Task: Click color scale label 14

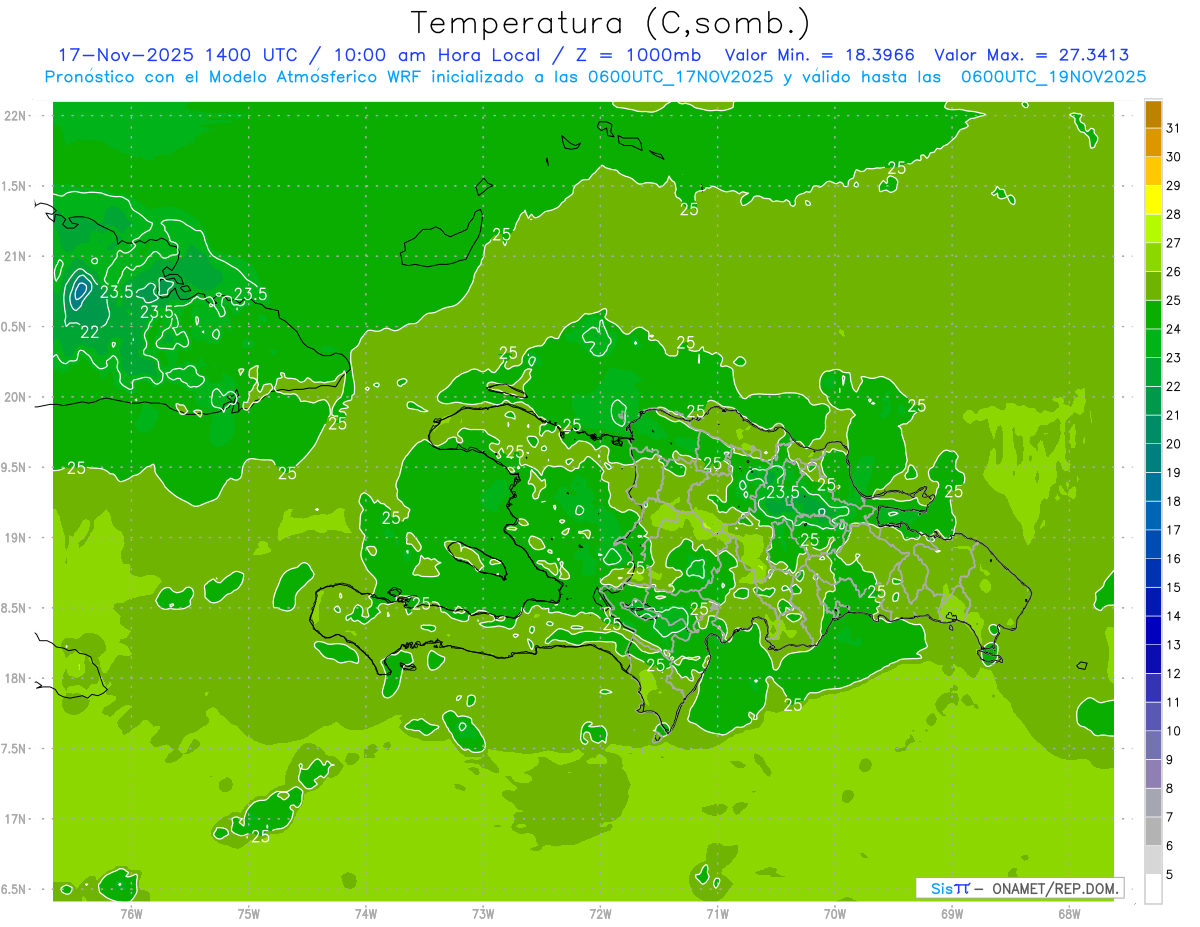Action: point(1174,616)
